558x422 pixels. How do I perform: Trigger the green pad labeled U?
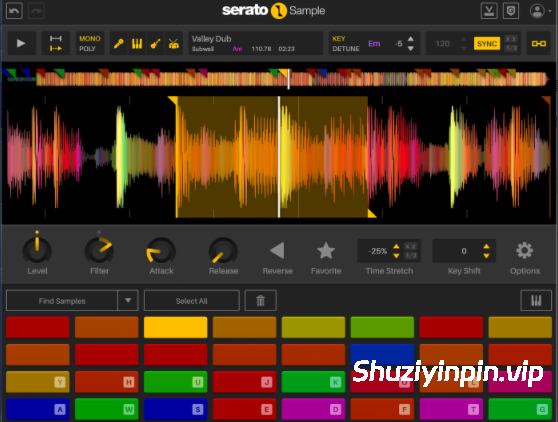175,382
